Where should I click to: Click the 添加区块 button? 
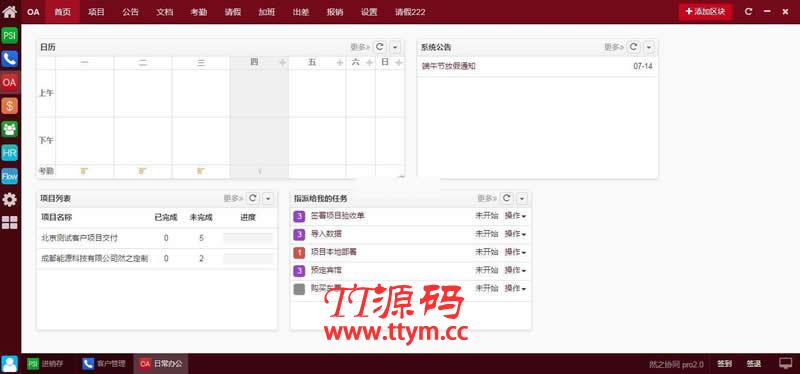coord(705,12)
